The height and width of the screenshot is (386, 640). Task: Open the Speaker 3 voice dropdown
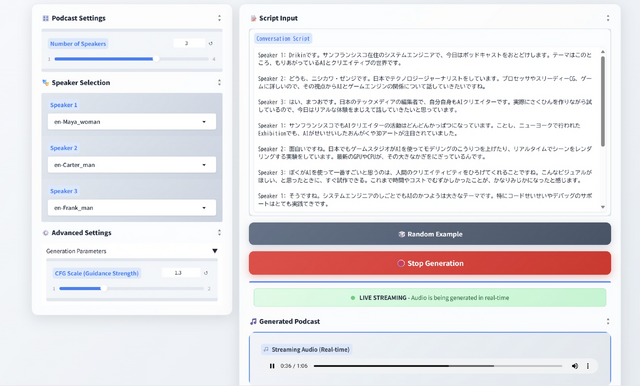132,208
